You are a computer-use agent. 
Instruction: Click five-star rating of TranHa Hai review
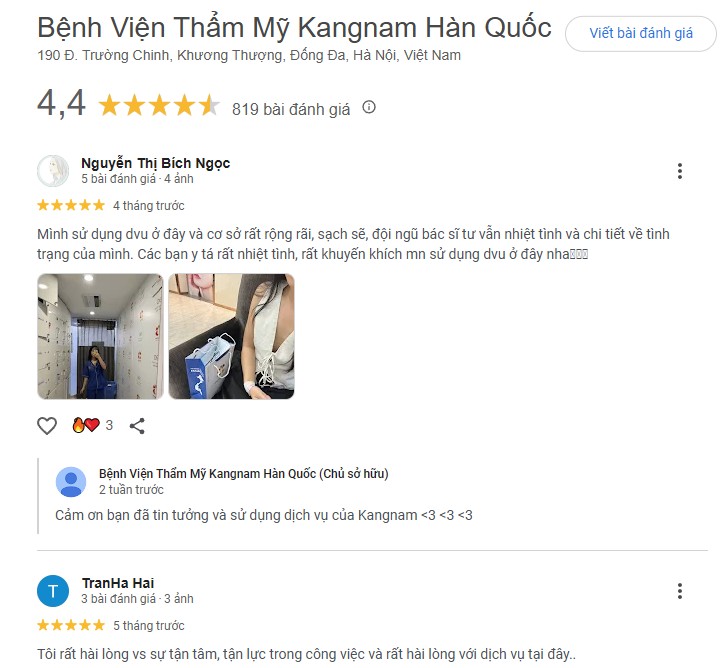coord(71,625)
